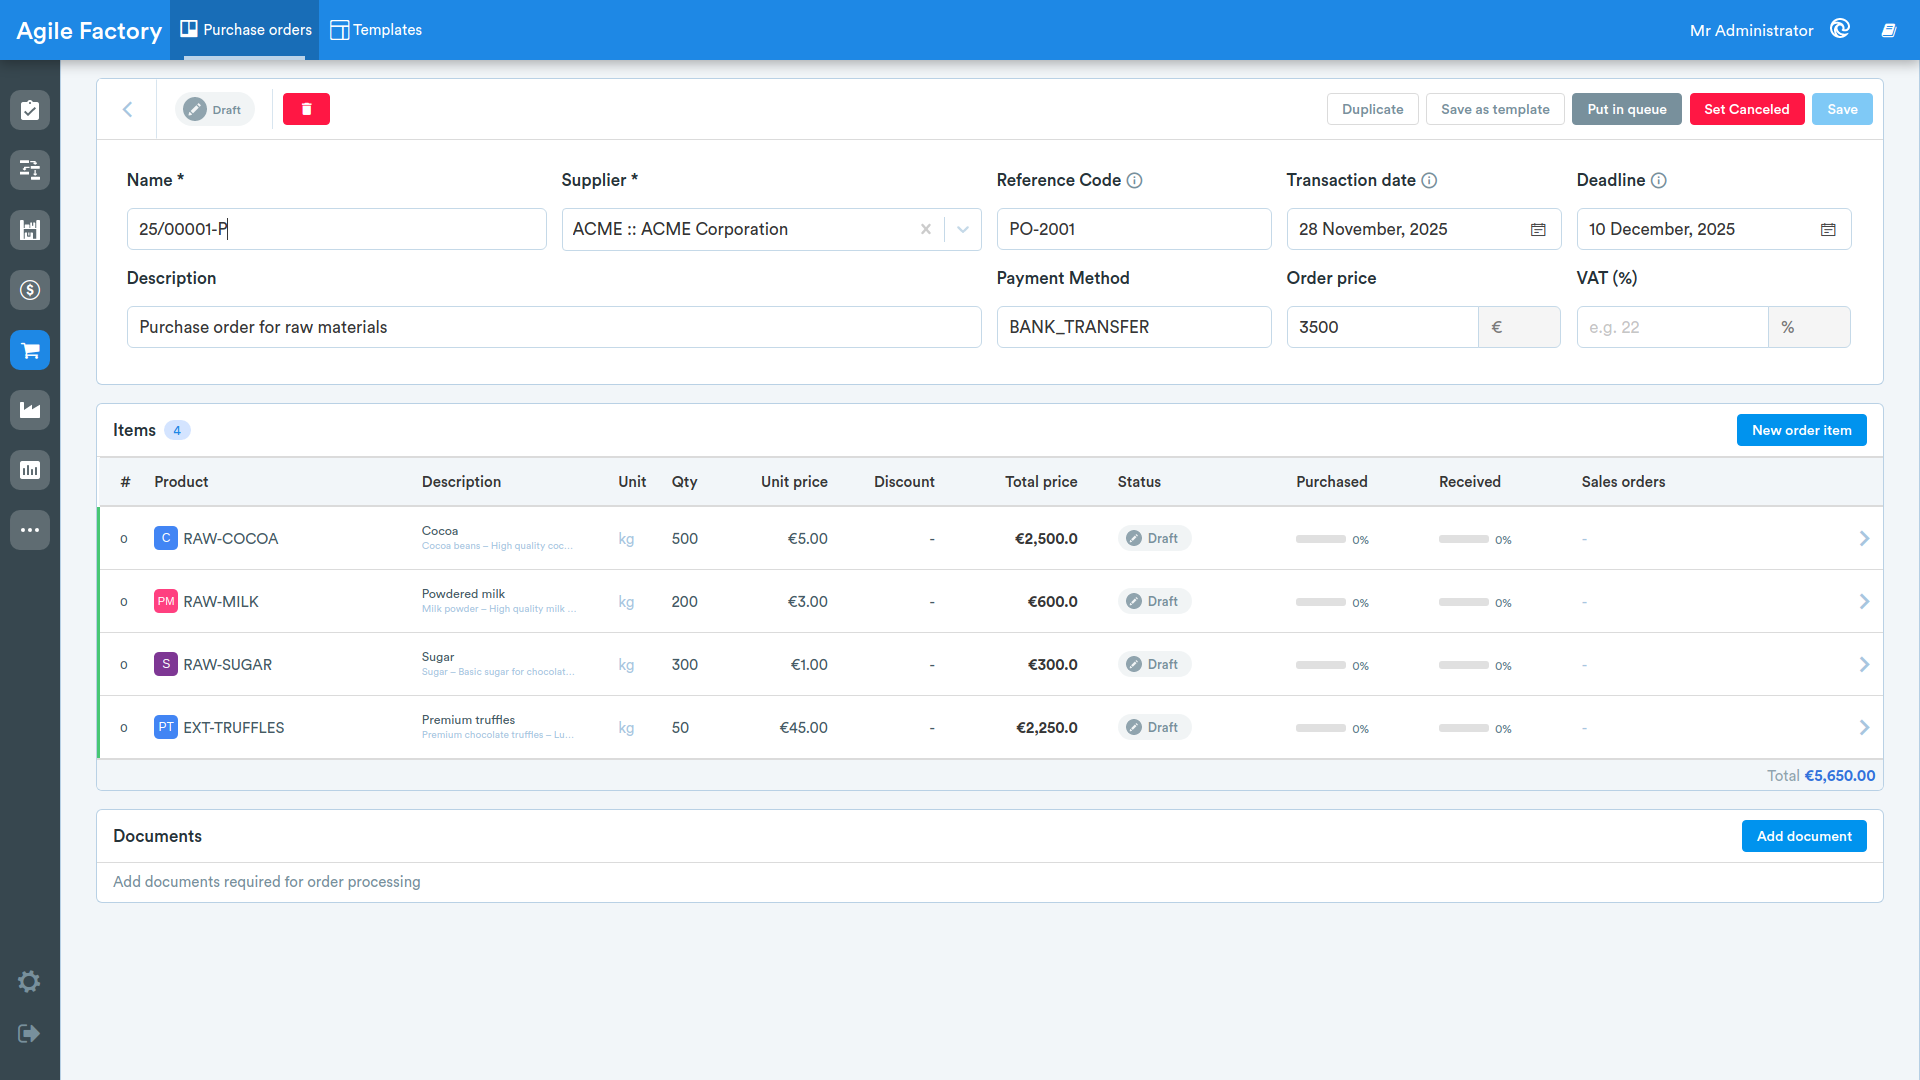Click the Order price field

(1382, 327)
